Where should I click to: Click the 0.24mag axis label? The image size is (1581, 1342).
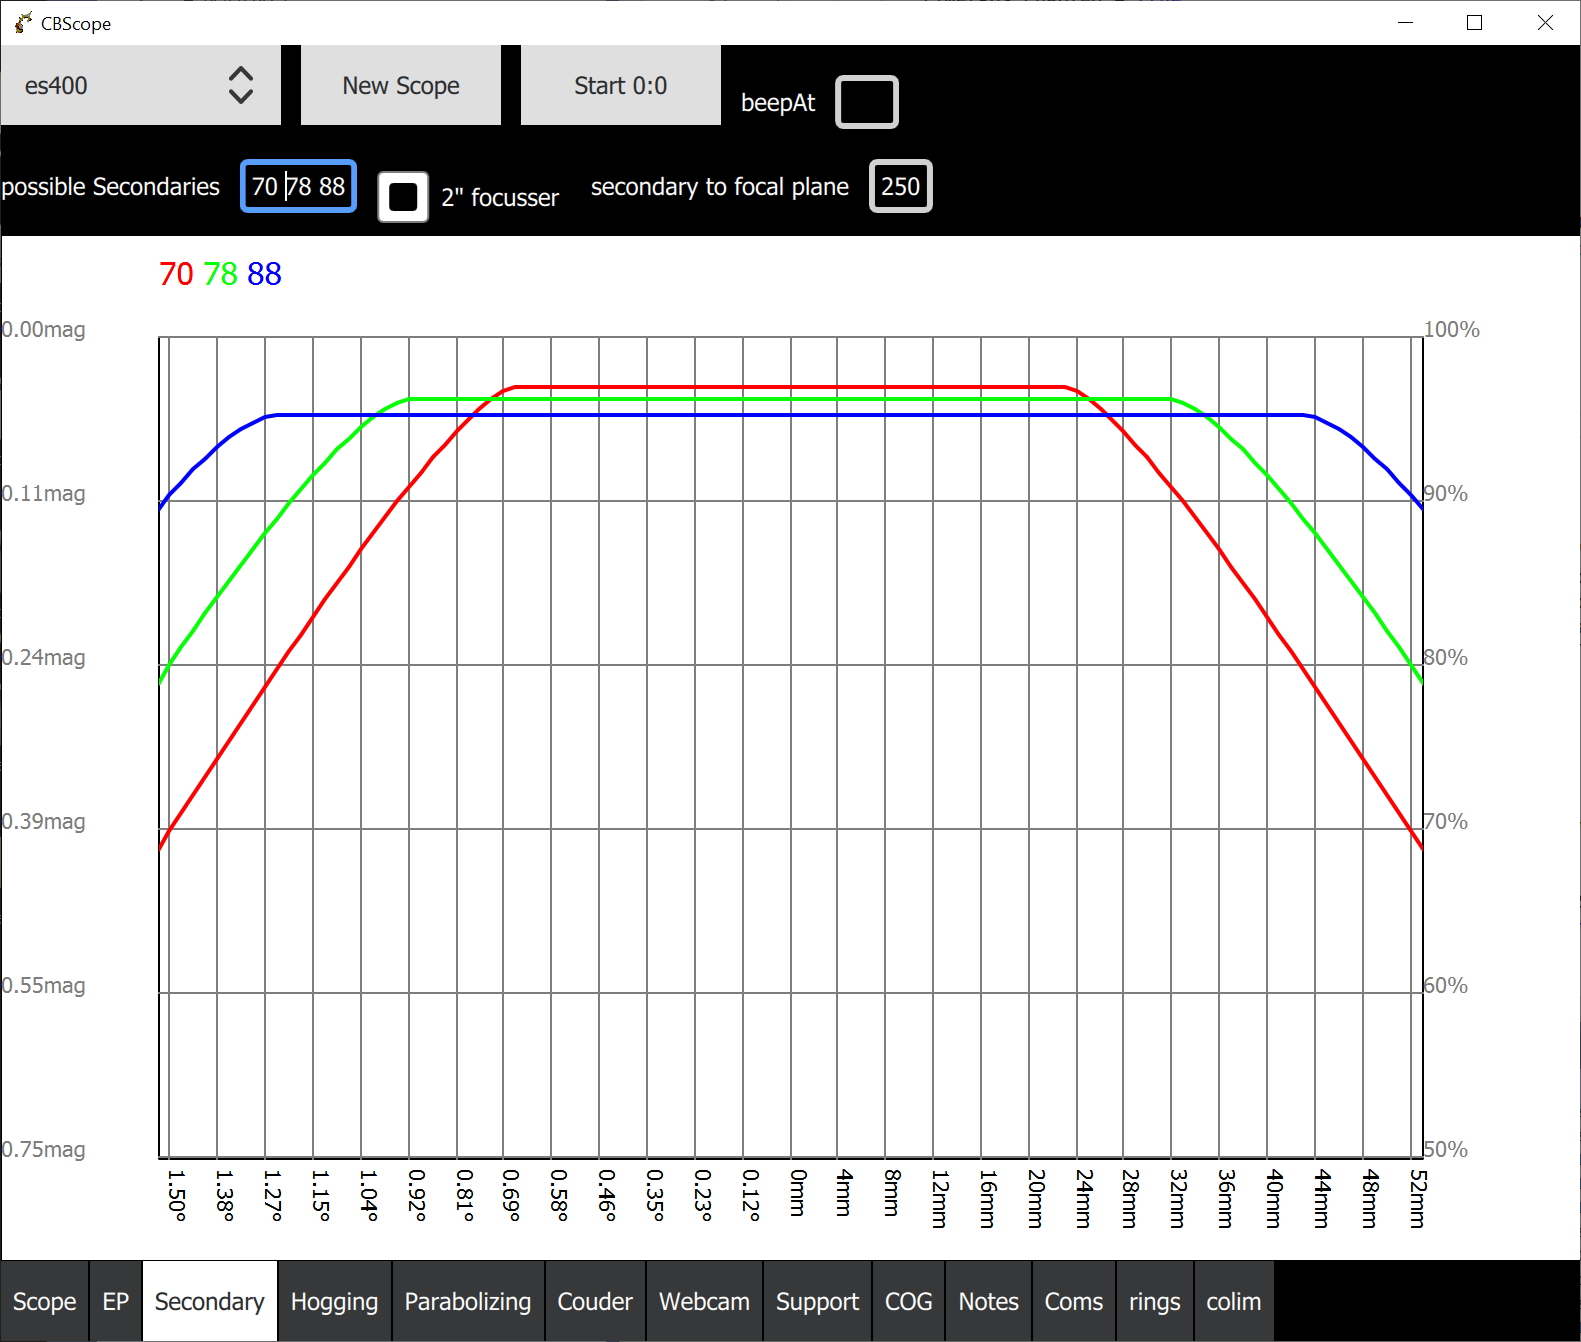pos(43,657)
